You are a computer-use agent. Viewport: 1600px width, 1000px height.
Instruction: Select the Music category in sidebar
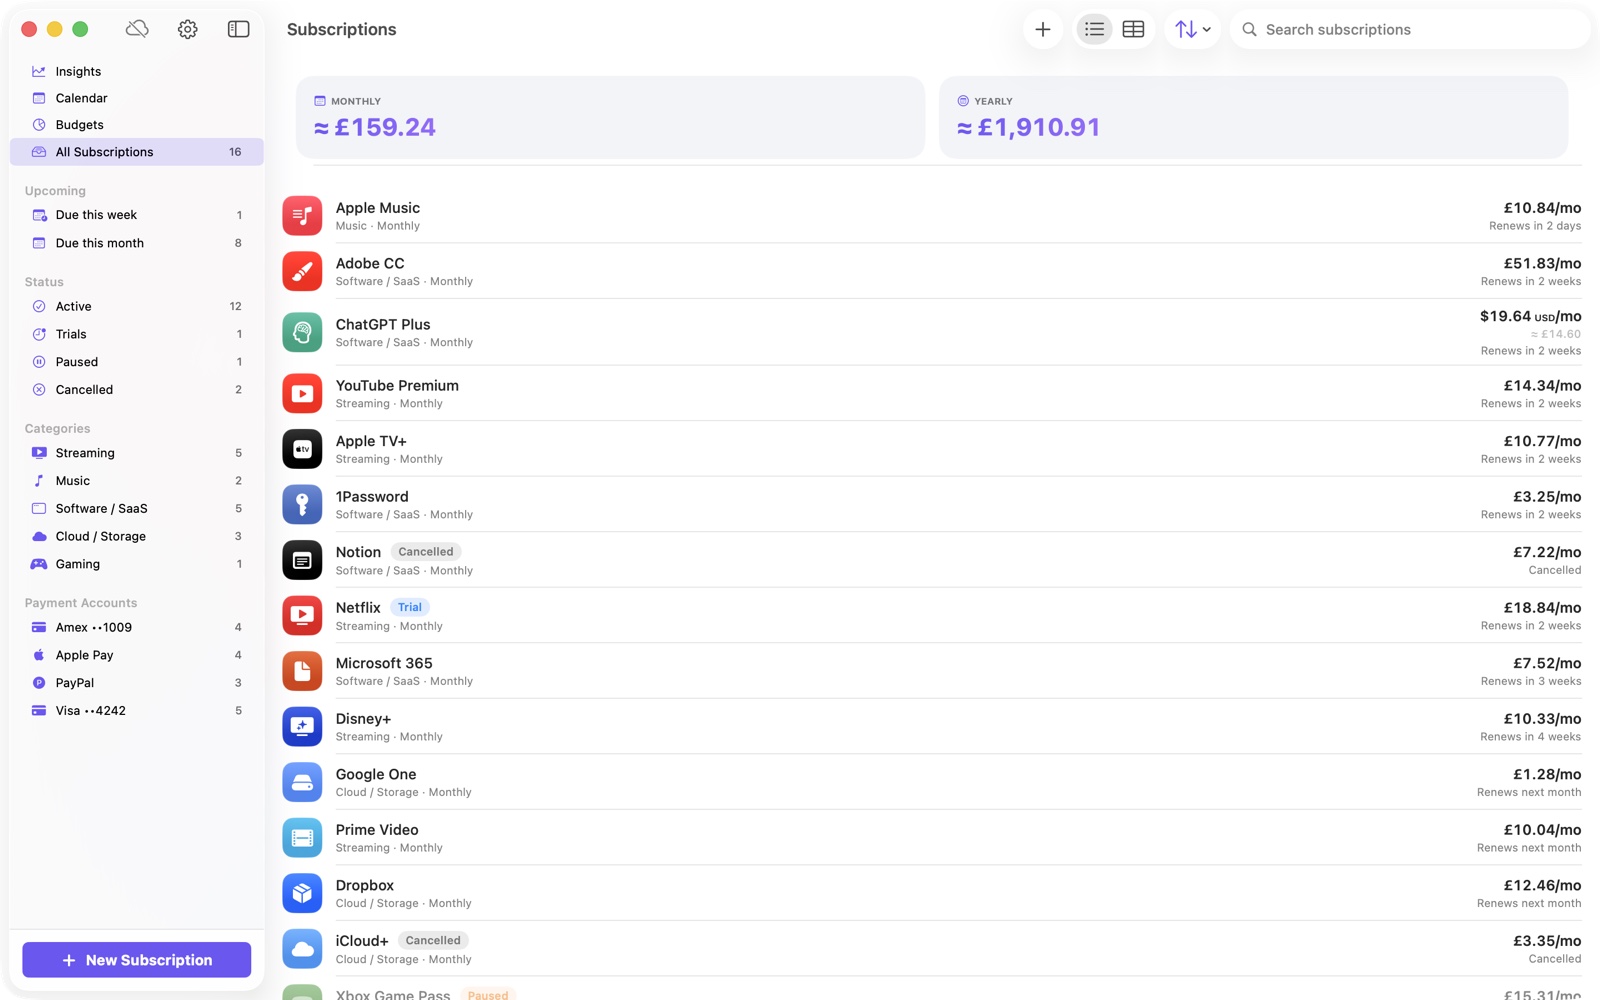(137, 481)
